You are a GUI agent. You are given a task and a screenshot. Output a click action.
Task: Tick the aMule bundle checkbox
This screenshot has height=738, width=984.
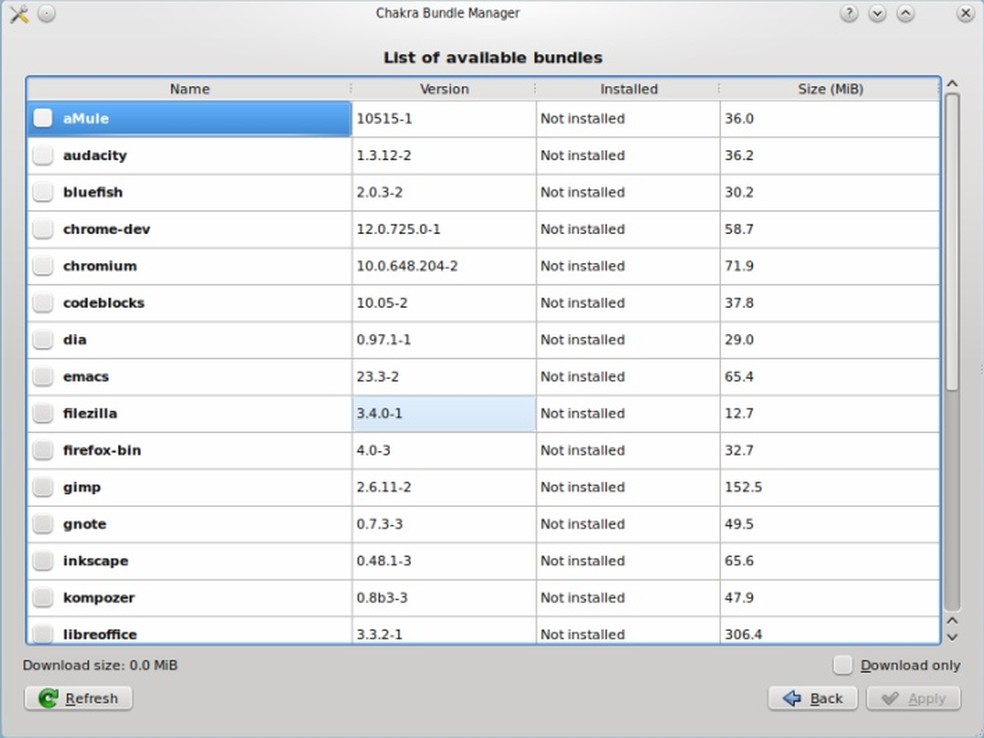point(42,118)
